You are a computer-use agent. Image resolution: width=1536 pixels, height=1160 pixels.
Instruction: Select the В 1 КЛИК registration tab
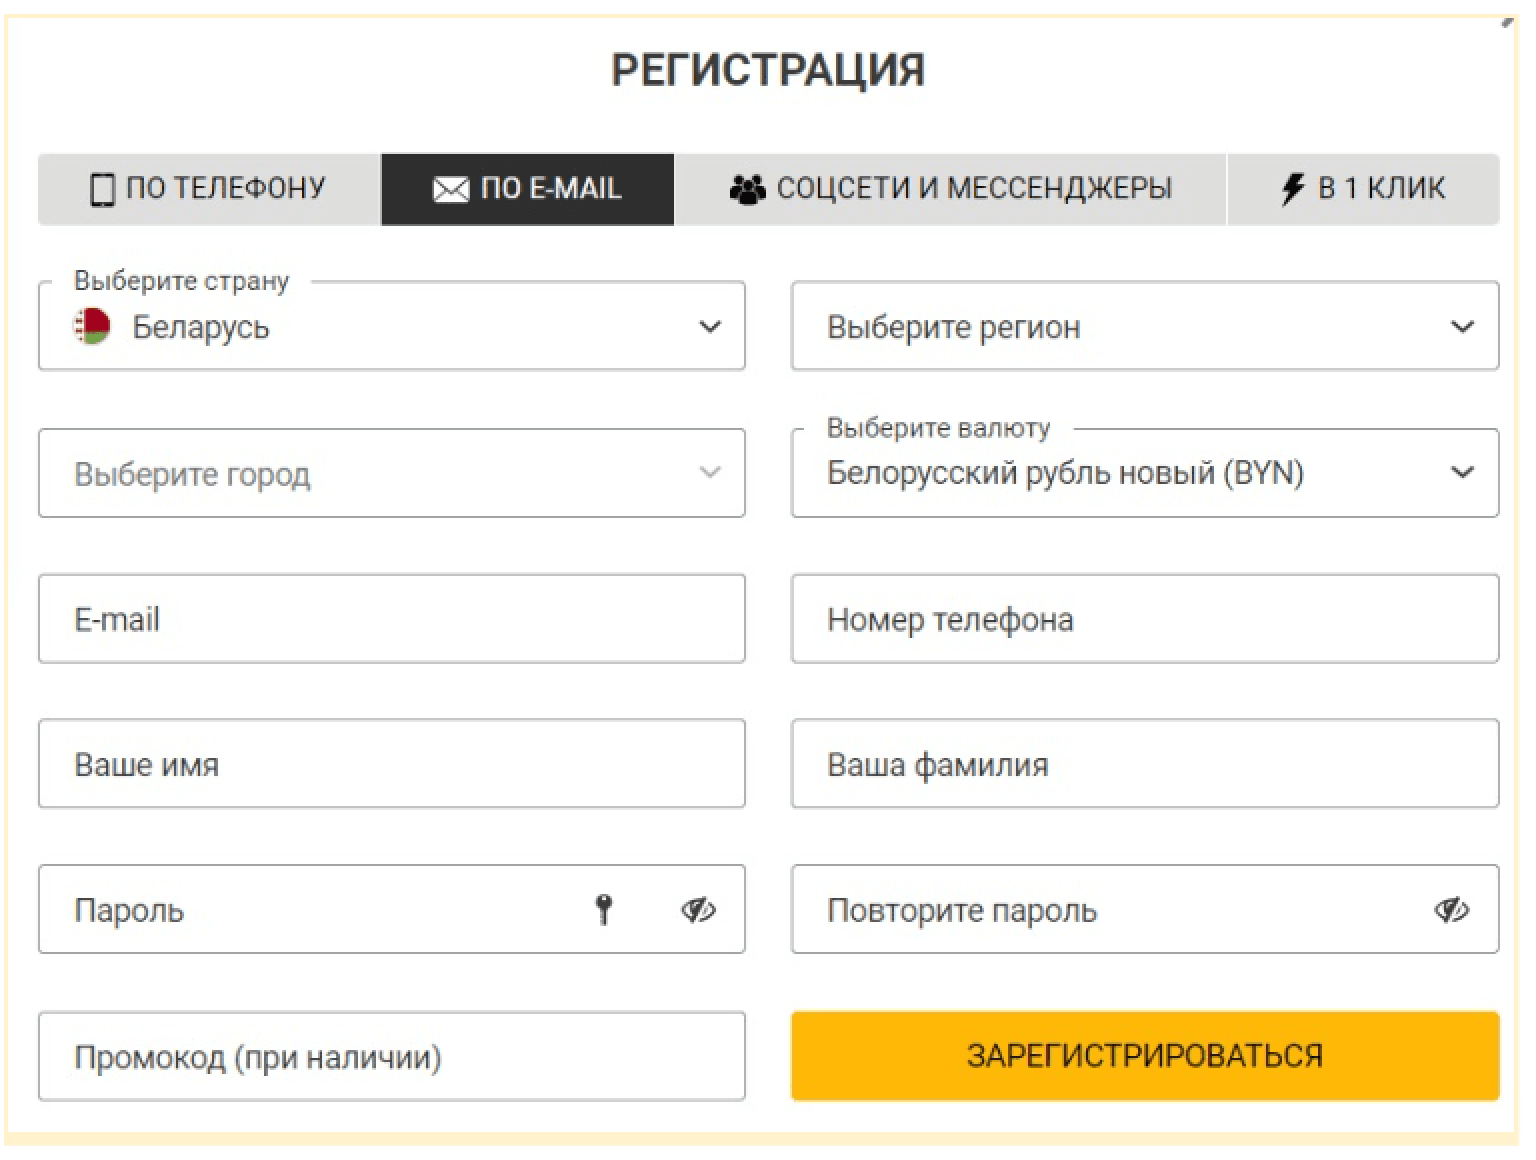click(1364, 187)
